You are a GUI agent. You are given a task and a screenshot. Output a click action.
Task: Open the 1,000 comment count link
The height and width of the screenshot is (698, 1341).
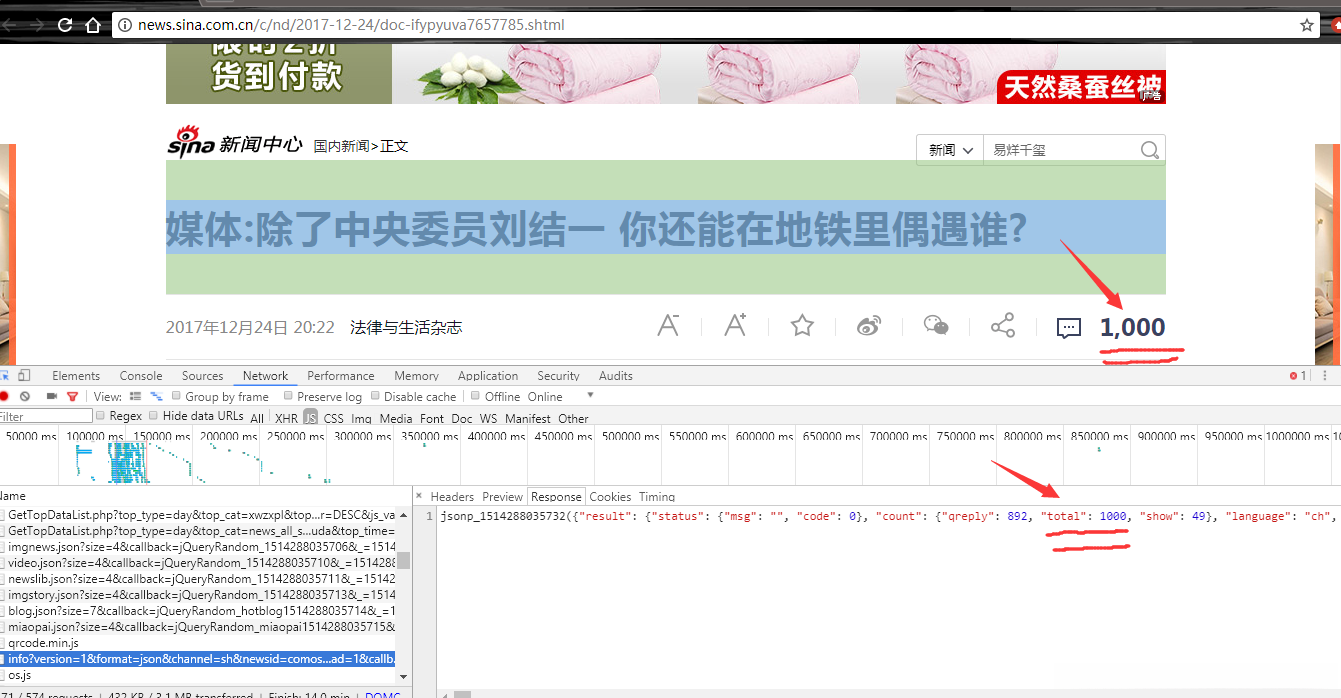coord(1132,327)
